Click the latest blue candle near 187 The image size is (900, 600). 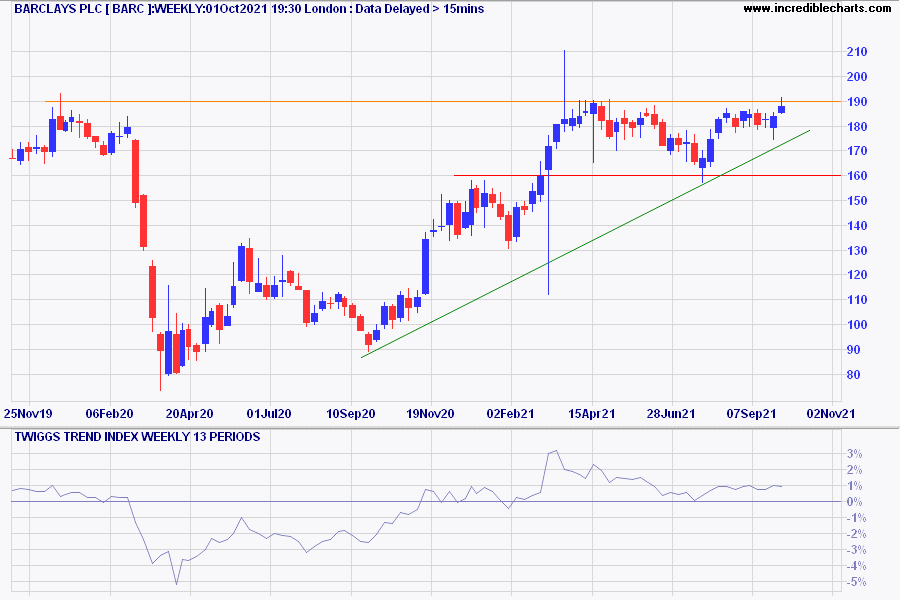pyautogui.click(x=781, y=109)
